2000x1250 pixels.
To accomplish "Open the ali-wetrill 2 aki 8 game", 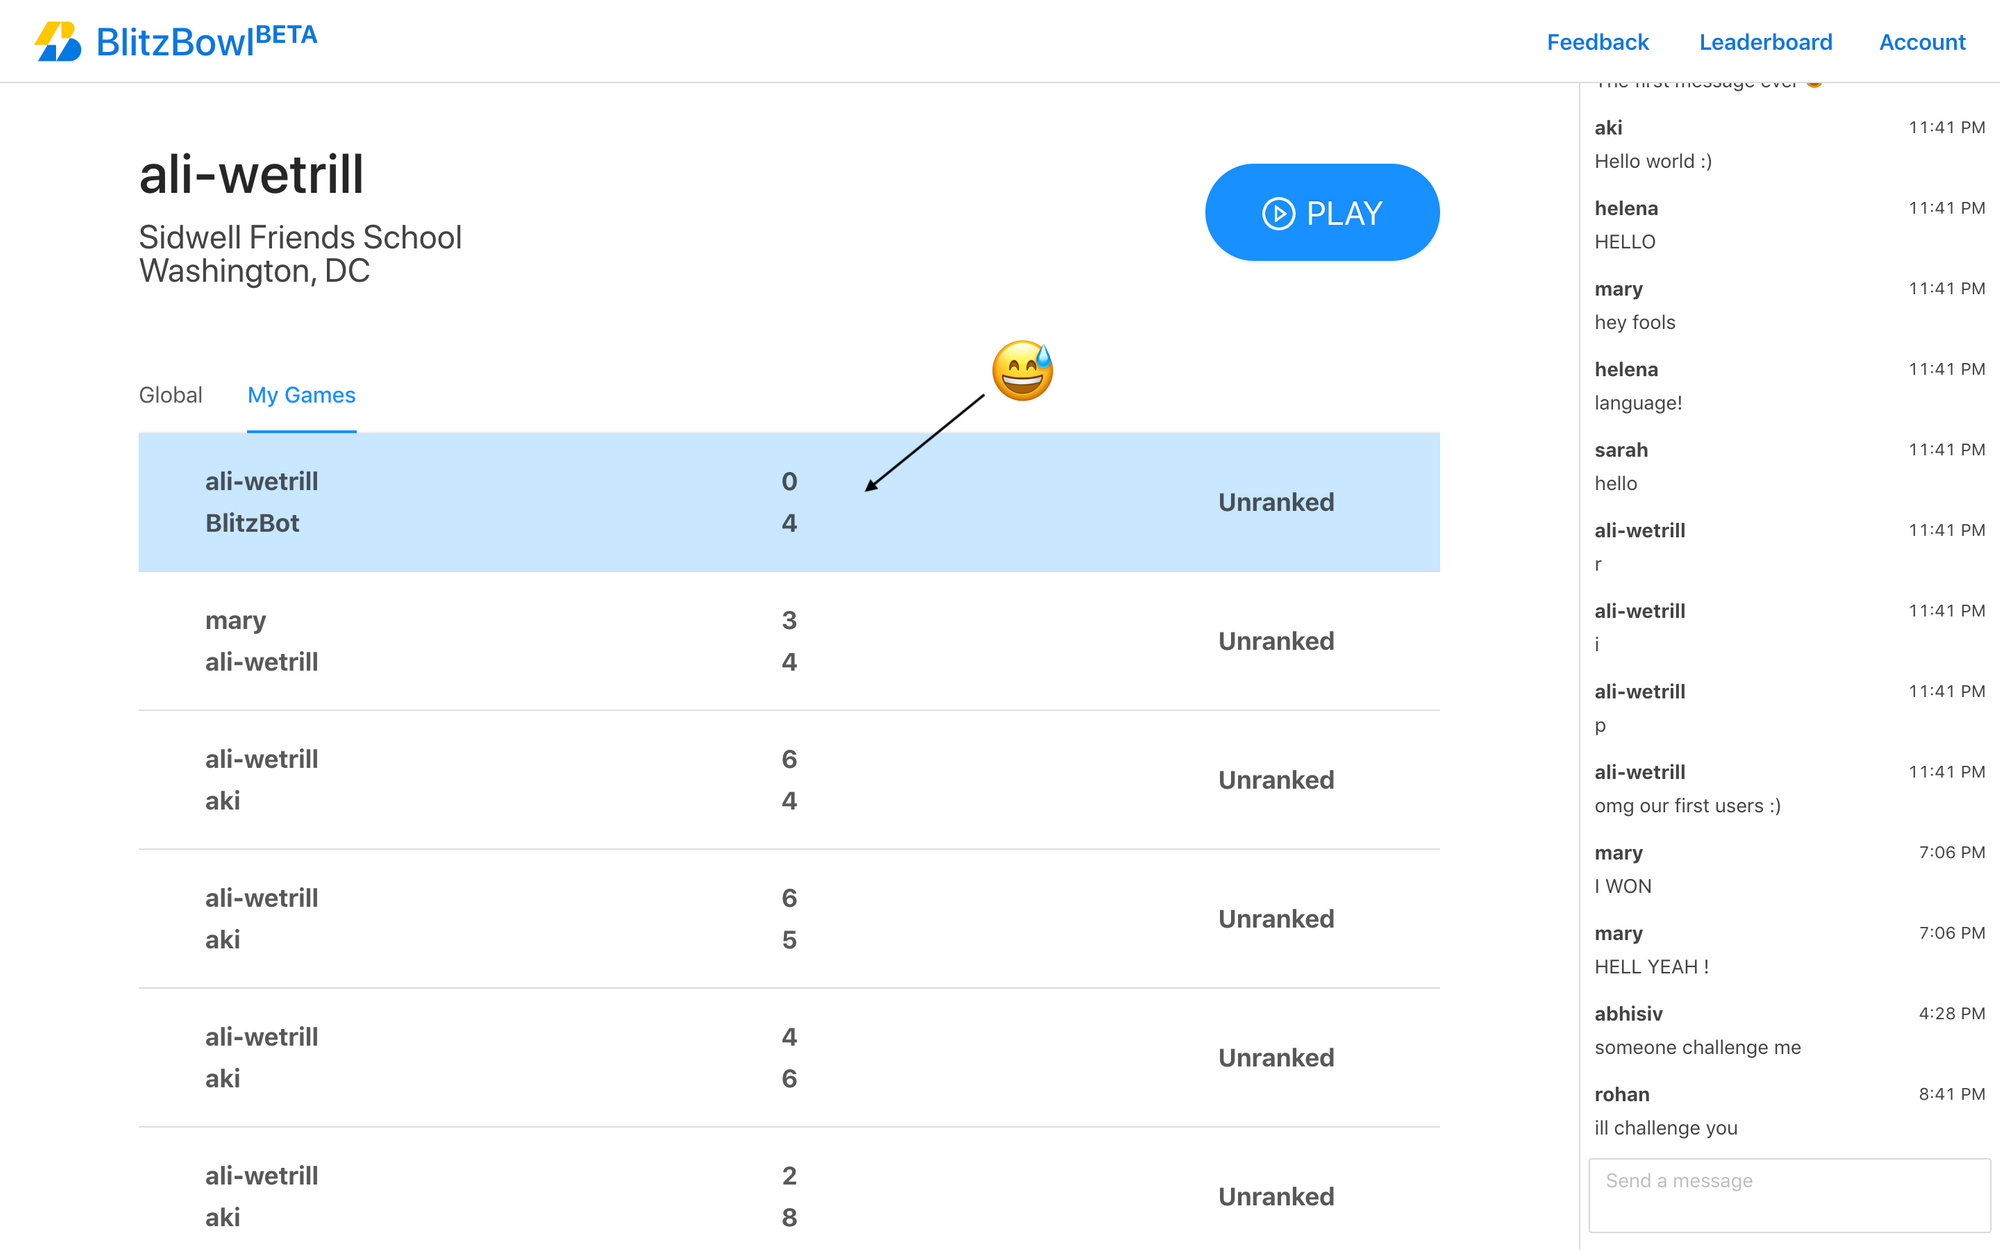I will pos(788,1196).
